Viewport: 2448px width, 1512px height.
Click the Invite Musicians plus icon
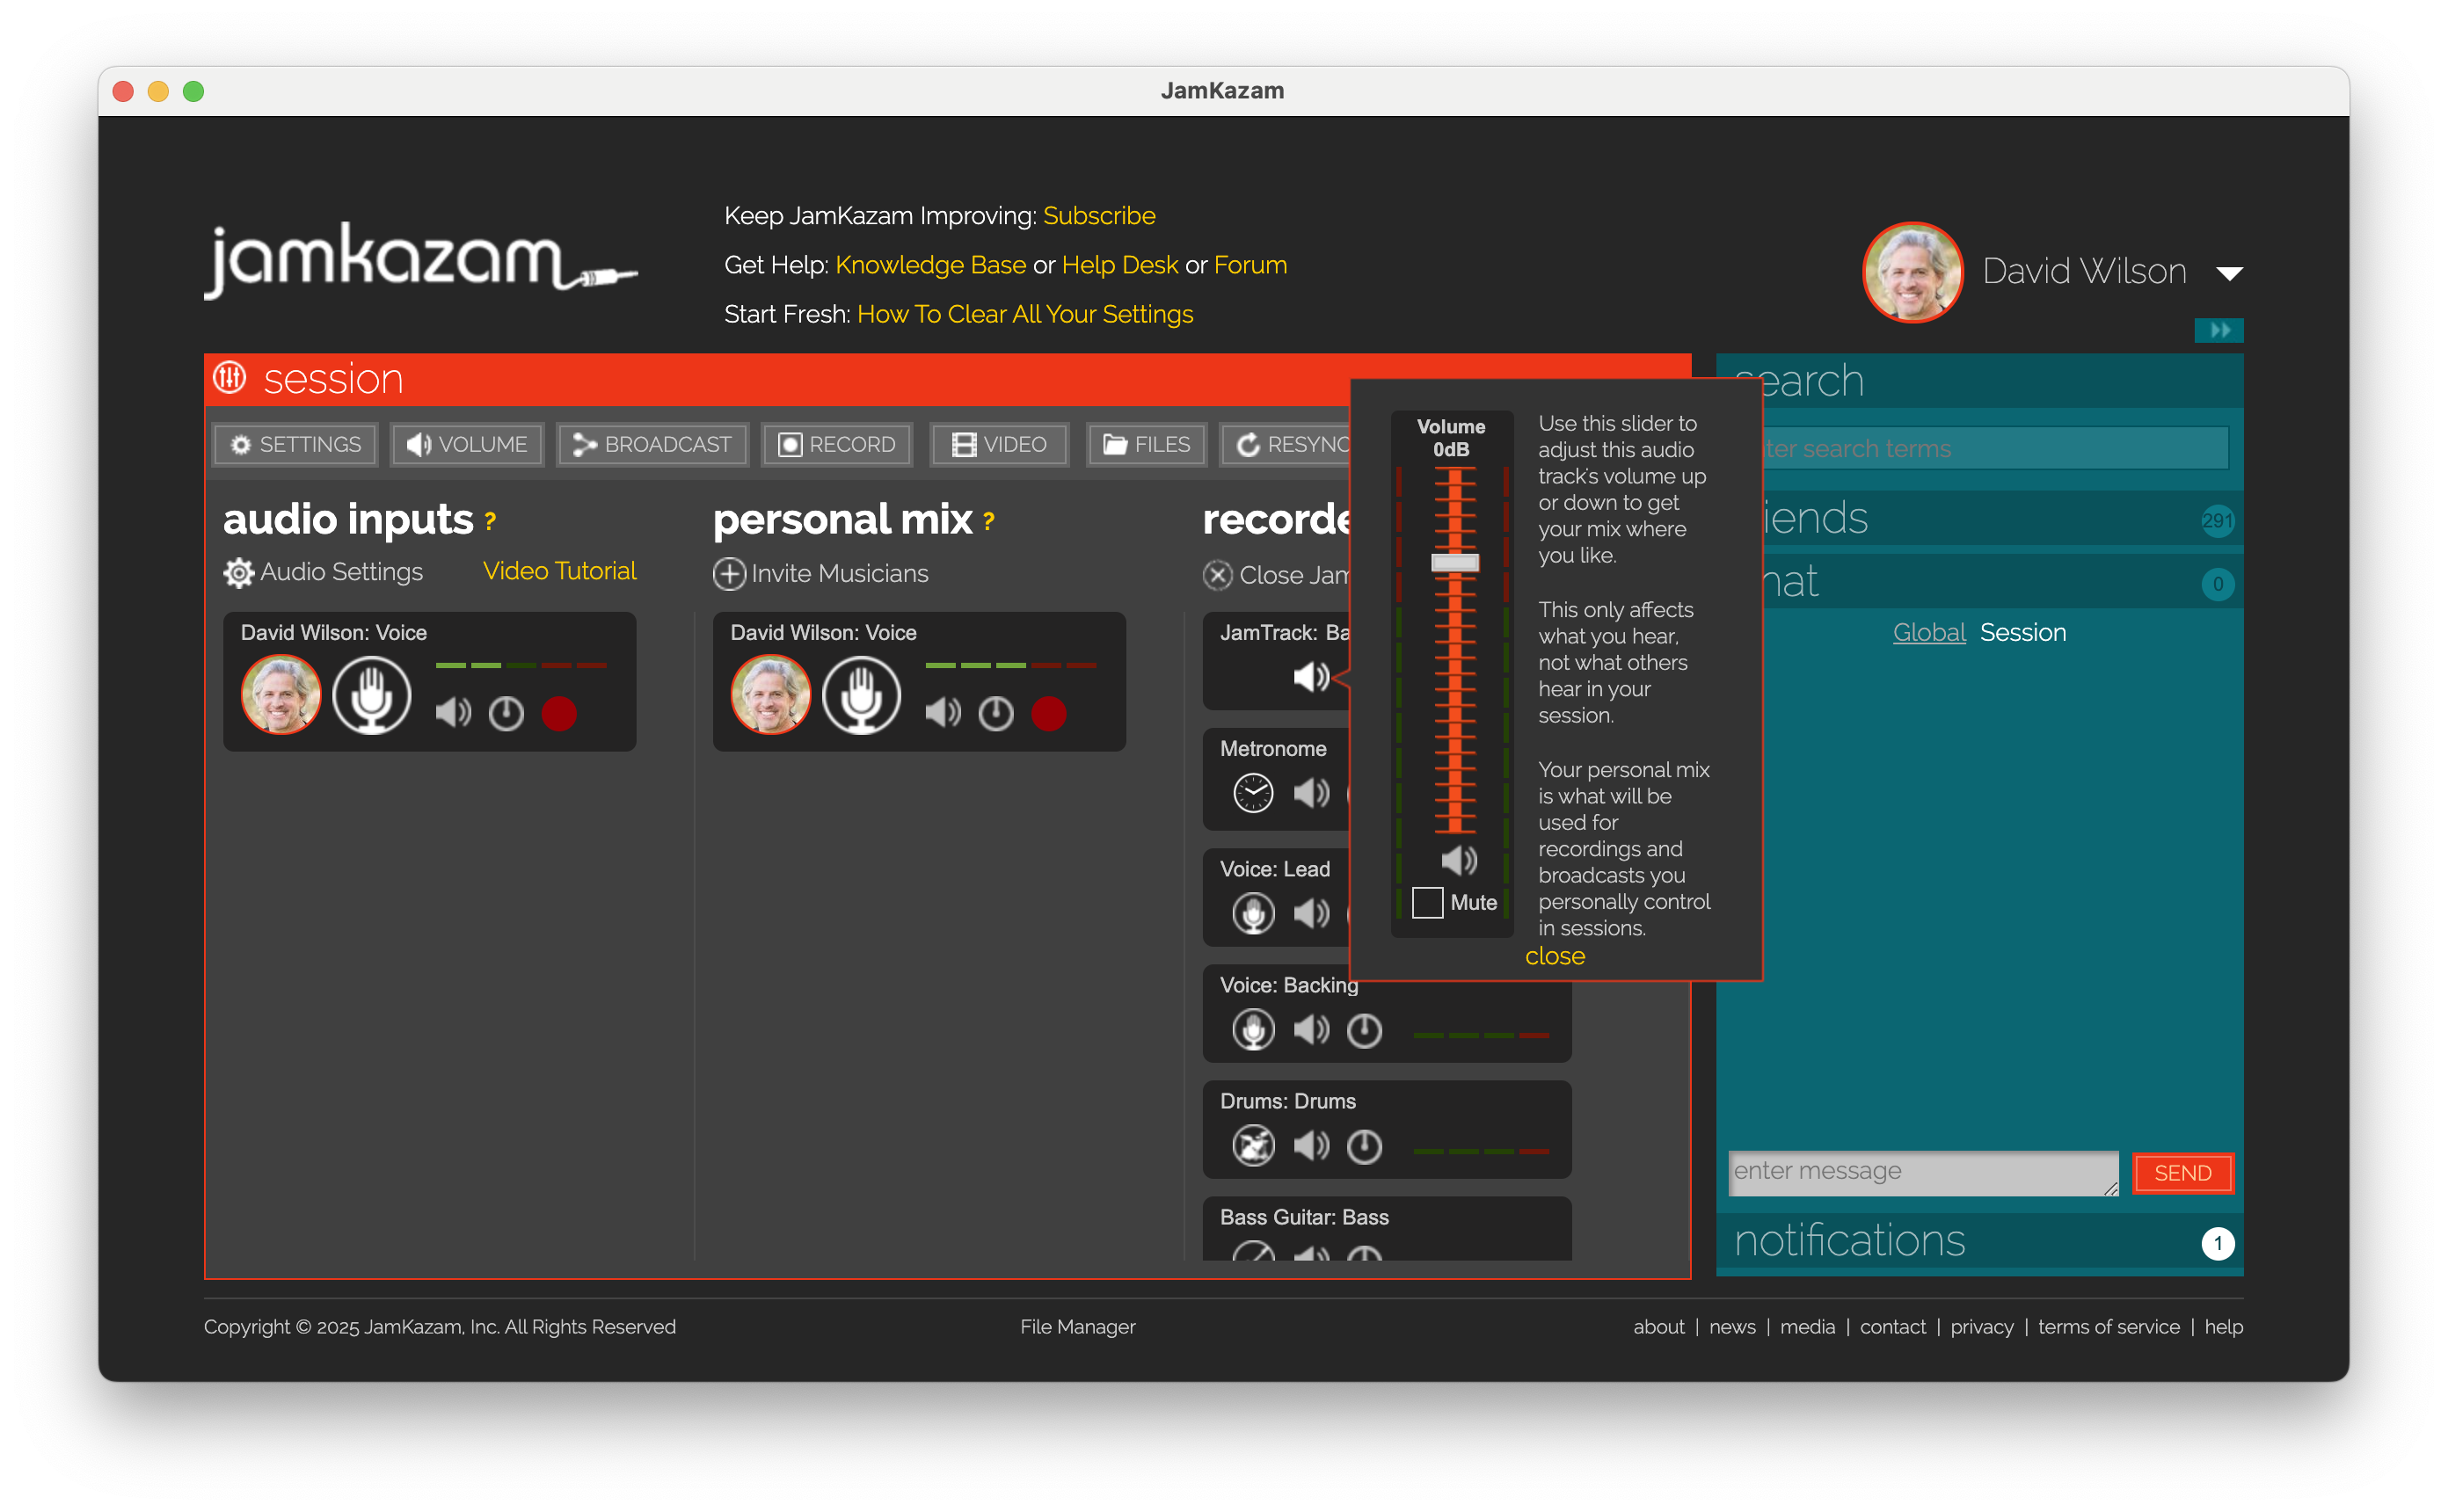tap(729, 574)
